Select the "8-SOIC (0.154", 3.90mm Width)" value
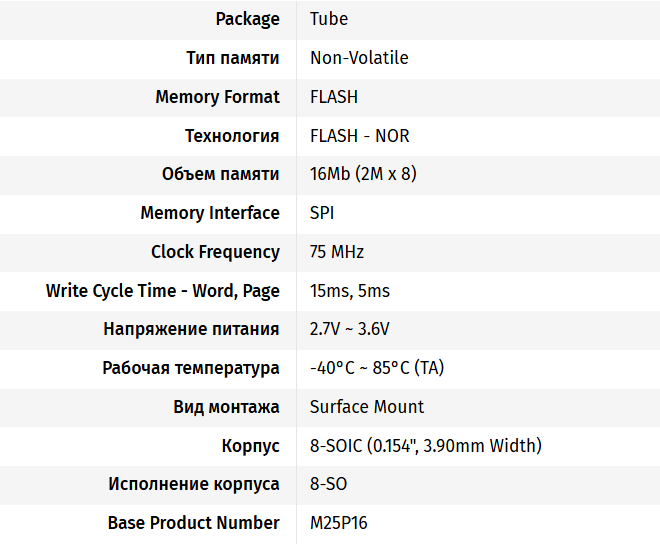This screenshot has height=551, width=660. click(426, 446)
